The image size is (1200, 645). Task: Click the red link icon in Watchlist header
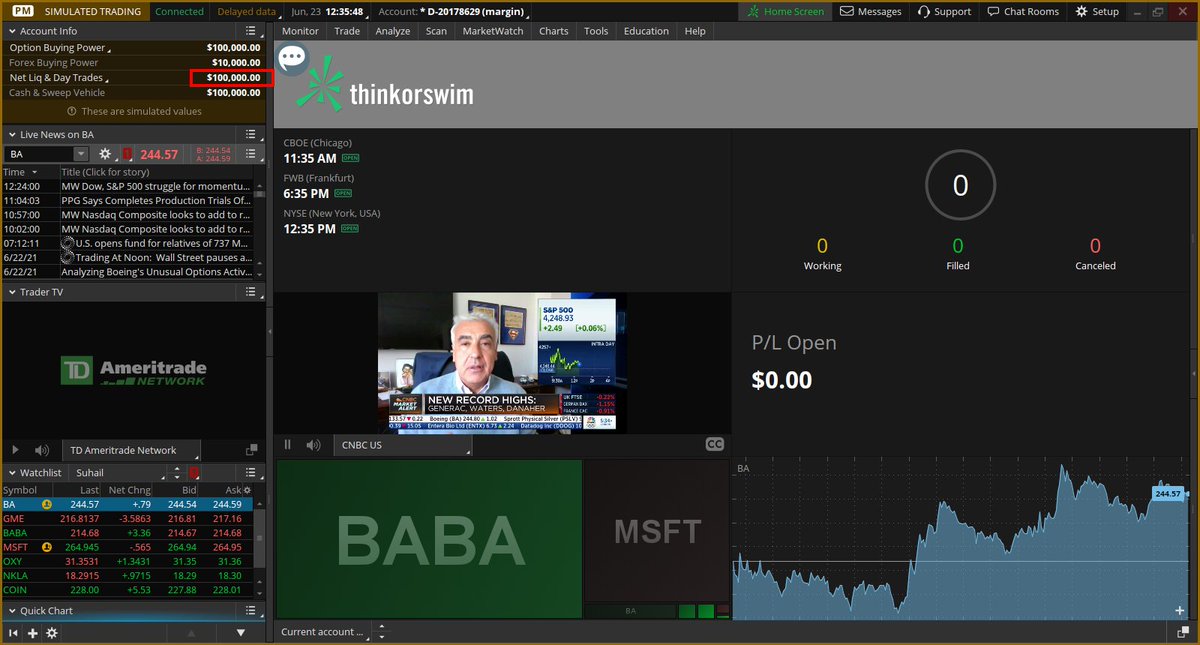(x=193, y=472)
